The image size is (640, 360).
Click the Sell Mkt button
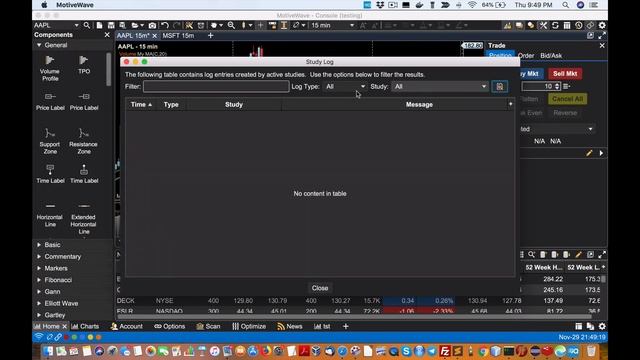click(x=565, y=73)
